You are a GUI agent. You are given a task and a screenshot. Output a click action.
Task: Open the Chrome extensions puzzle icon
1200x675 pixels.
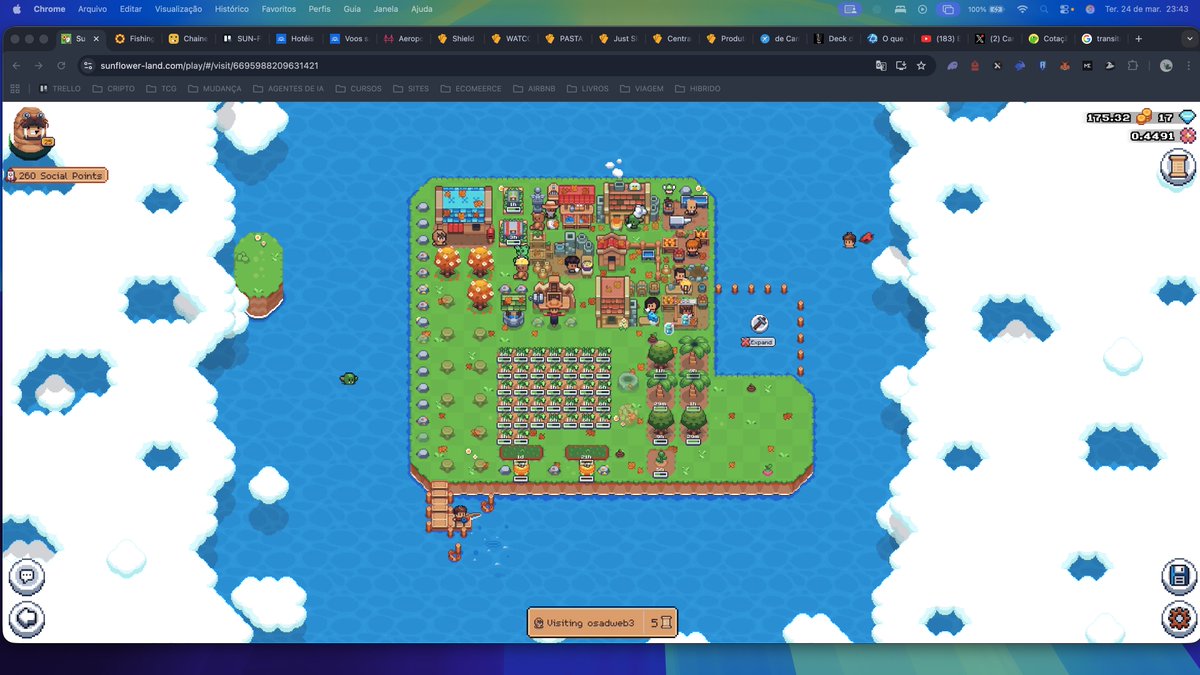pyautogui.click(x=1132, y=65)
